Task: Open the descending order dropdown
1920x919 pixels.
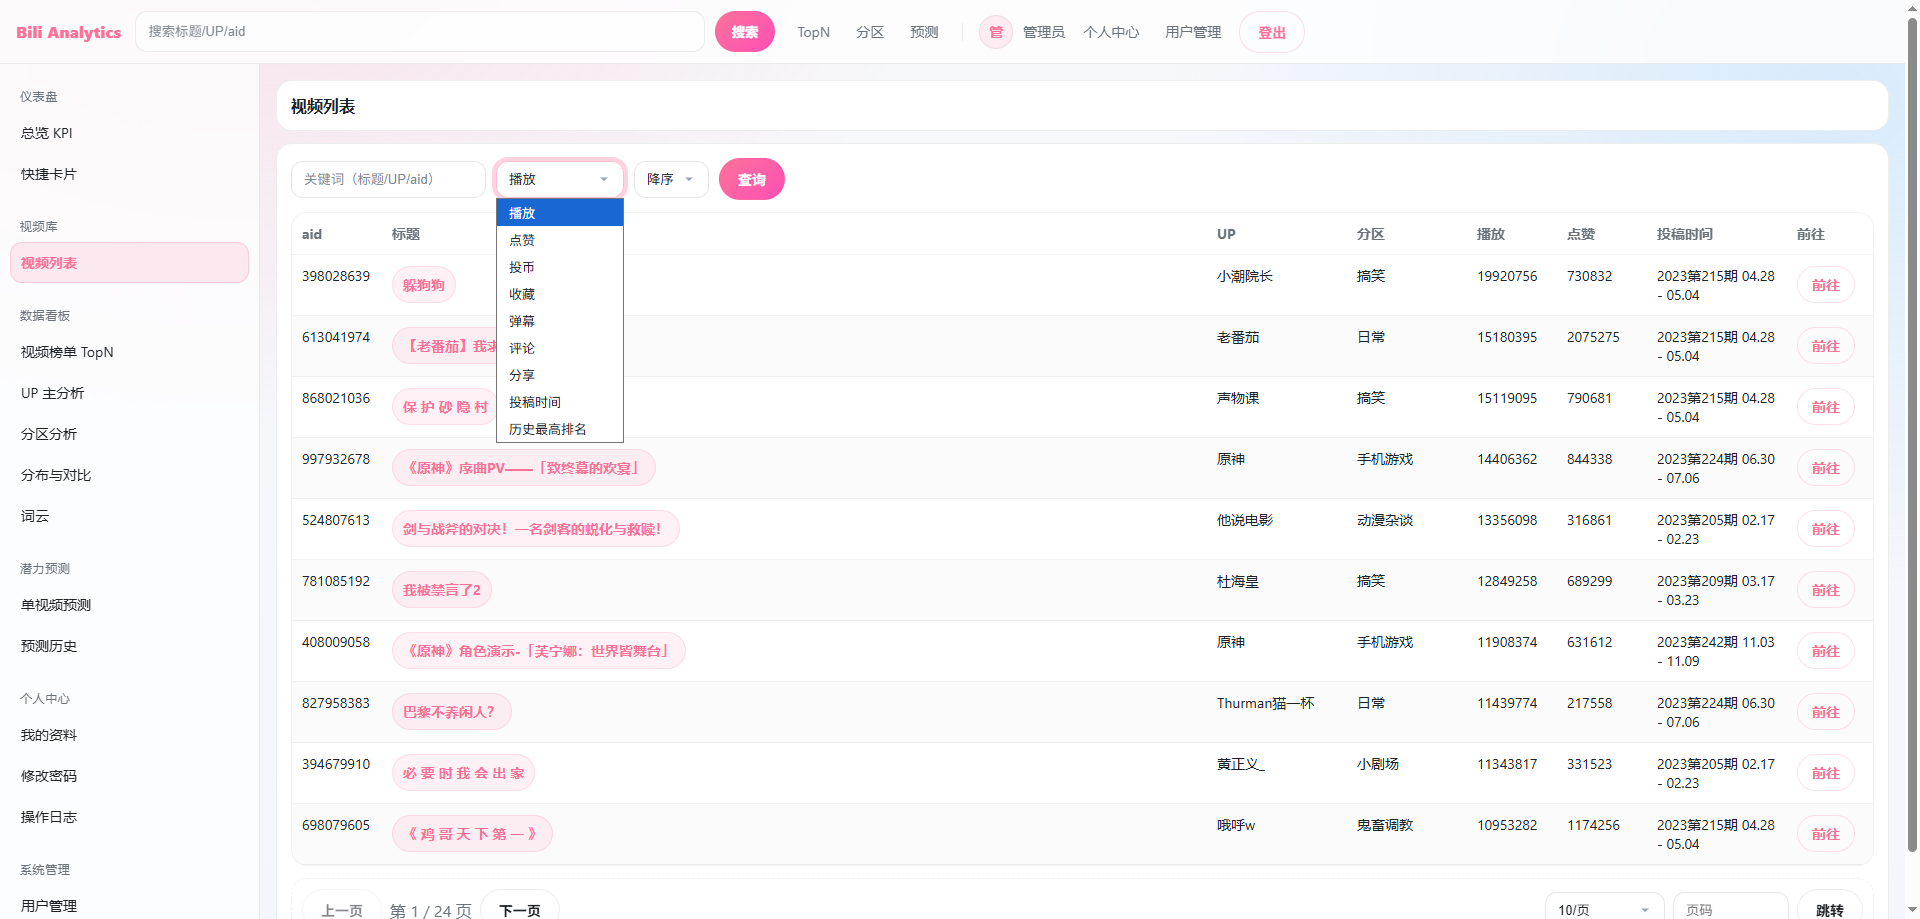Action: point(670,179)
